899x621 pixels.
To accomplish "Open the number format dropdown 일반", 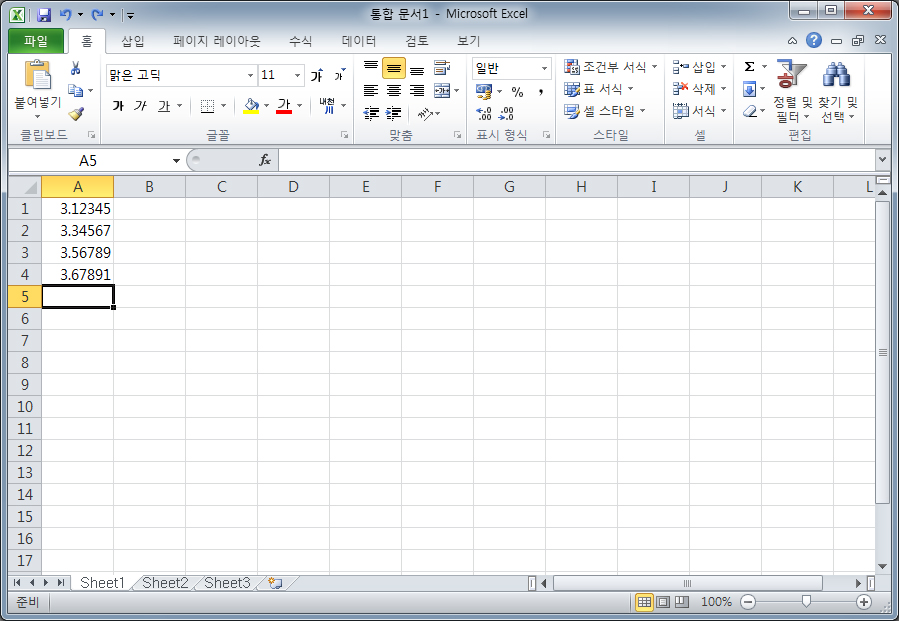I will click(544, 68).
